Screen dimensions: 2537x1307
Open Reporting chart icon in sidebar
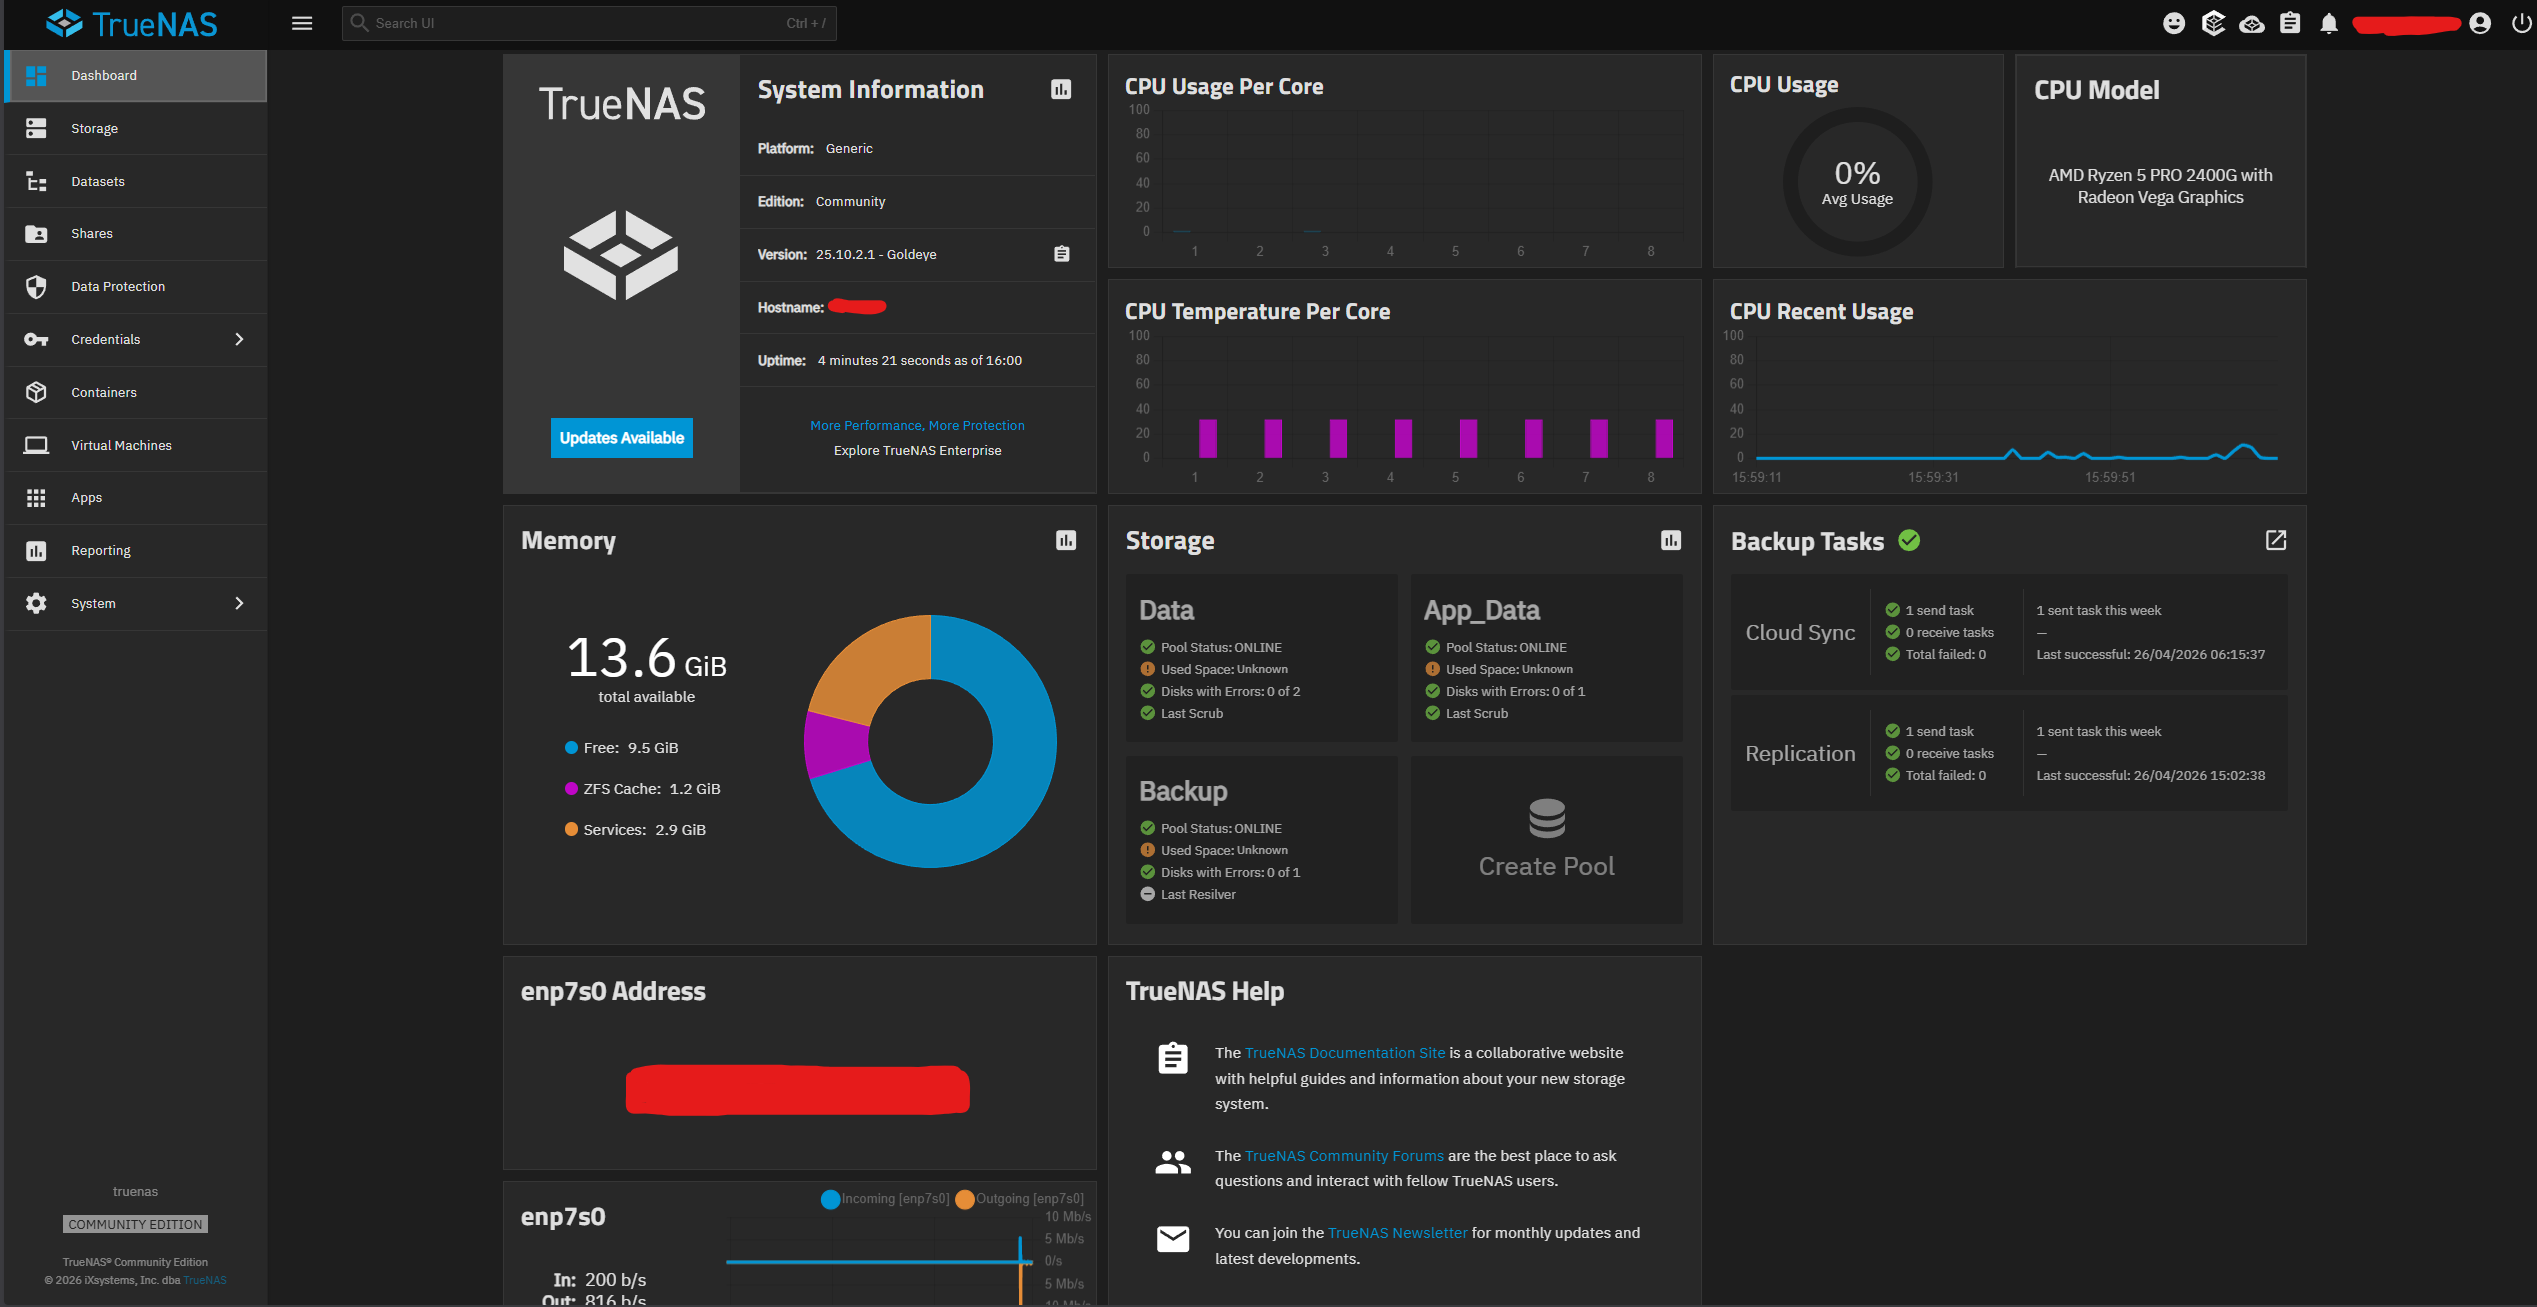click(x=36, y=551)
